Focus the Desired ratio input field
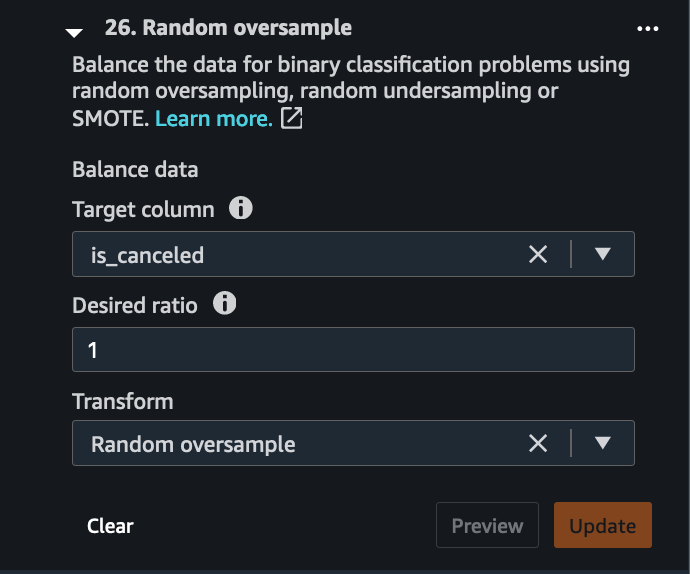 tap(353, 350)
